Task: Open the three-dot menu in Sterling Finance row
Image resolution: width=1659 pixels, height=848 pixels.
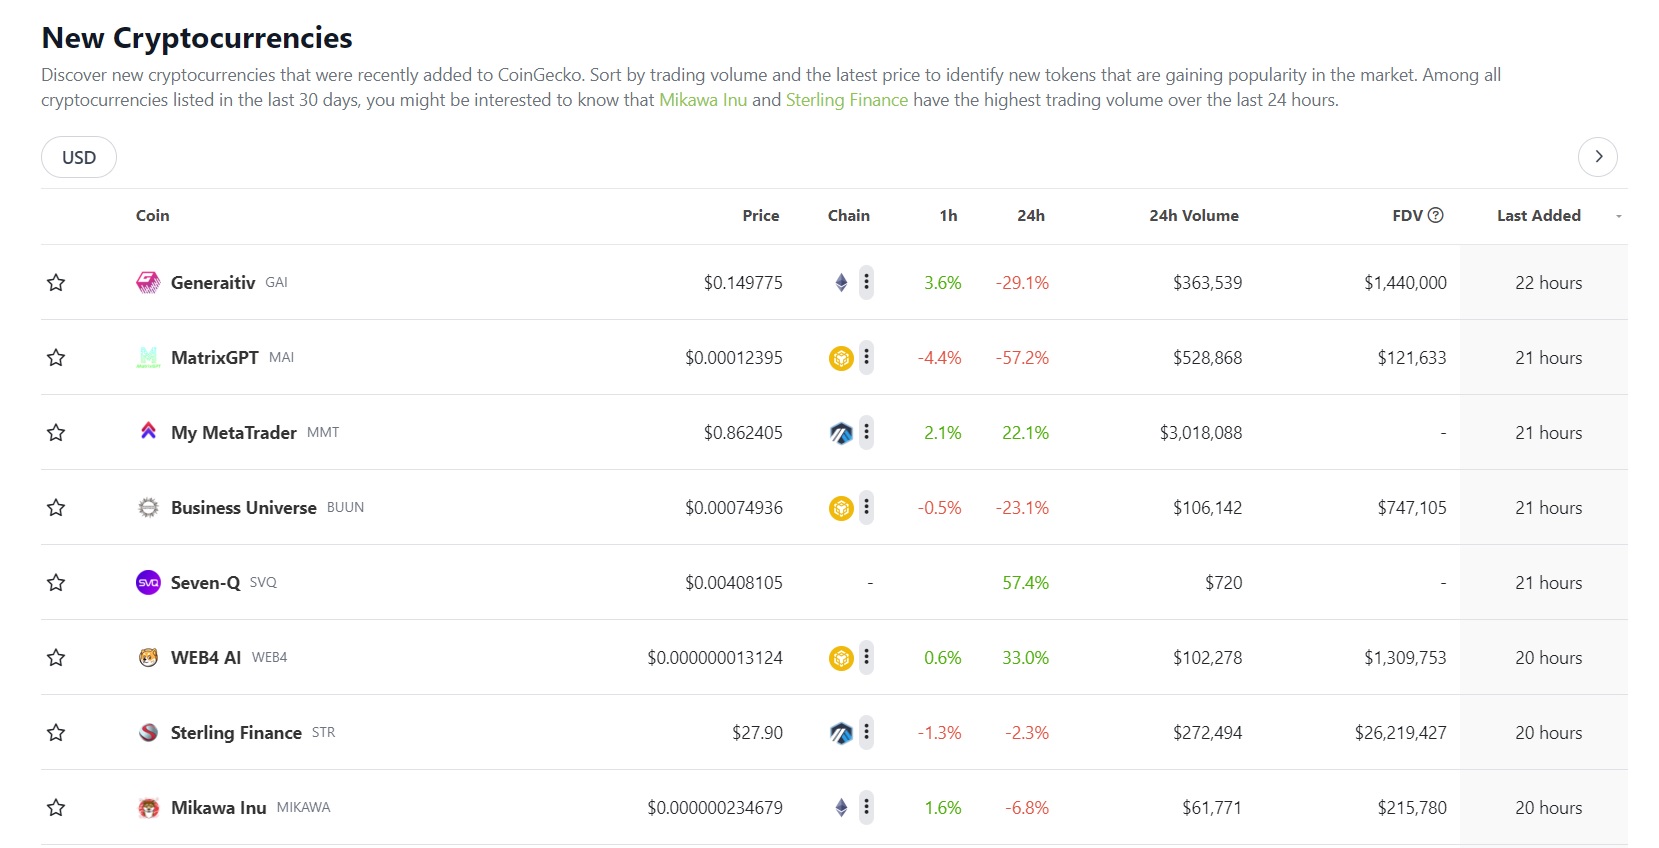Action: [x=866, y=733]
